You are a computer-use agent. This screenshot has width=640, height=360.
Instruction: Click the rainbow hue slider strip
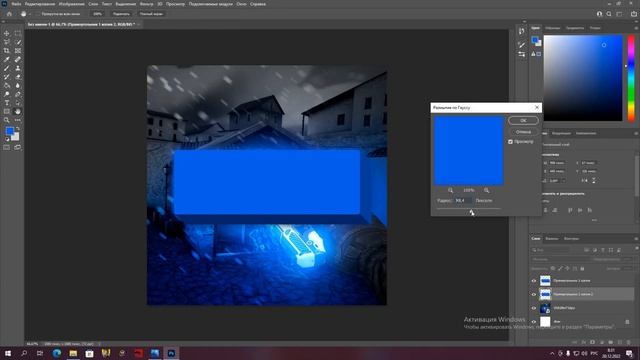(x=631, y=78)
